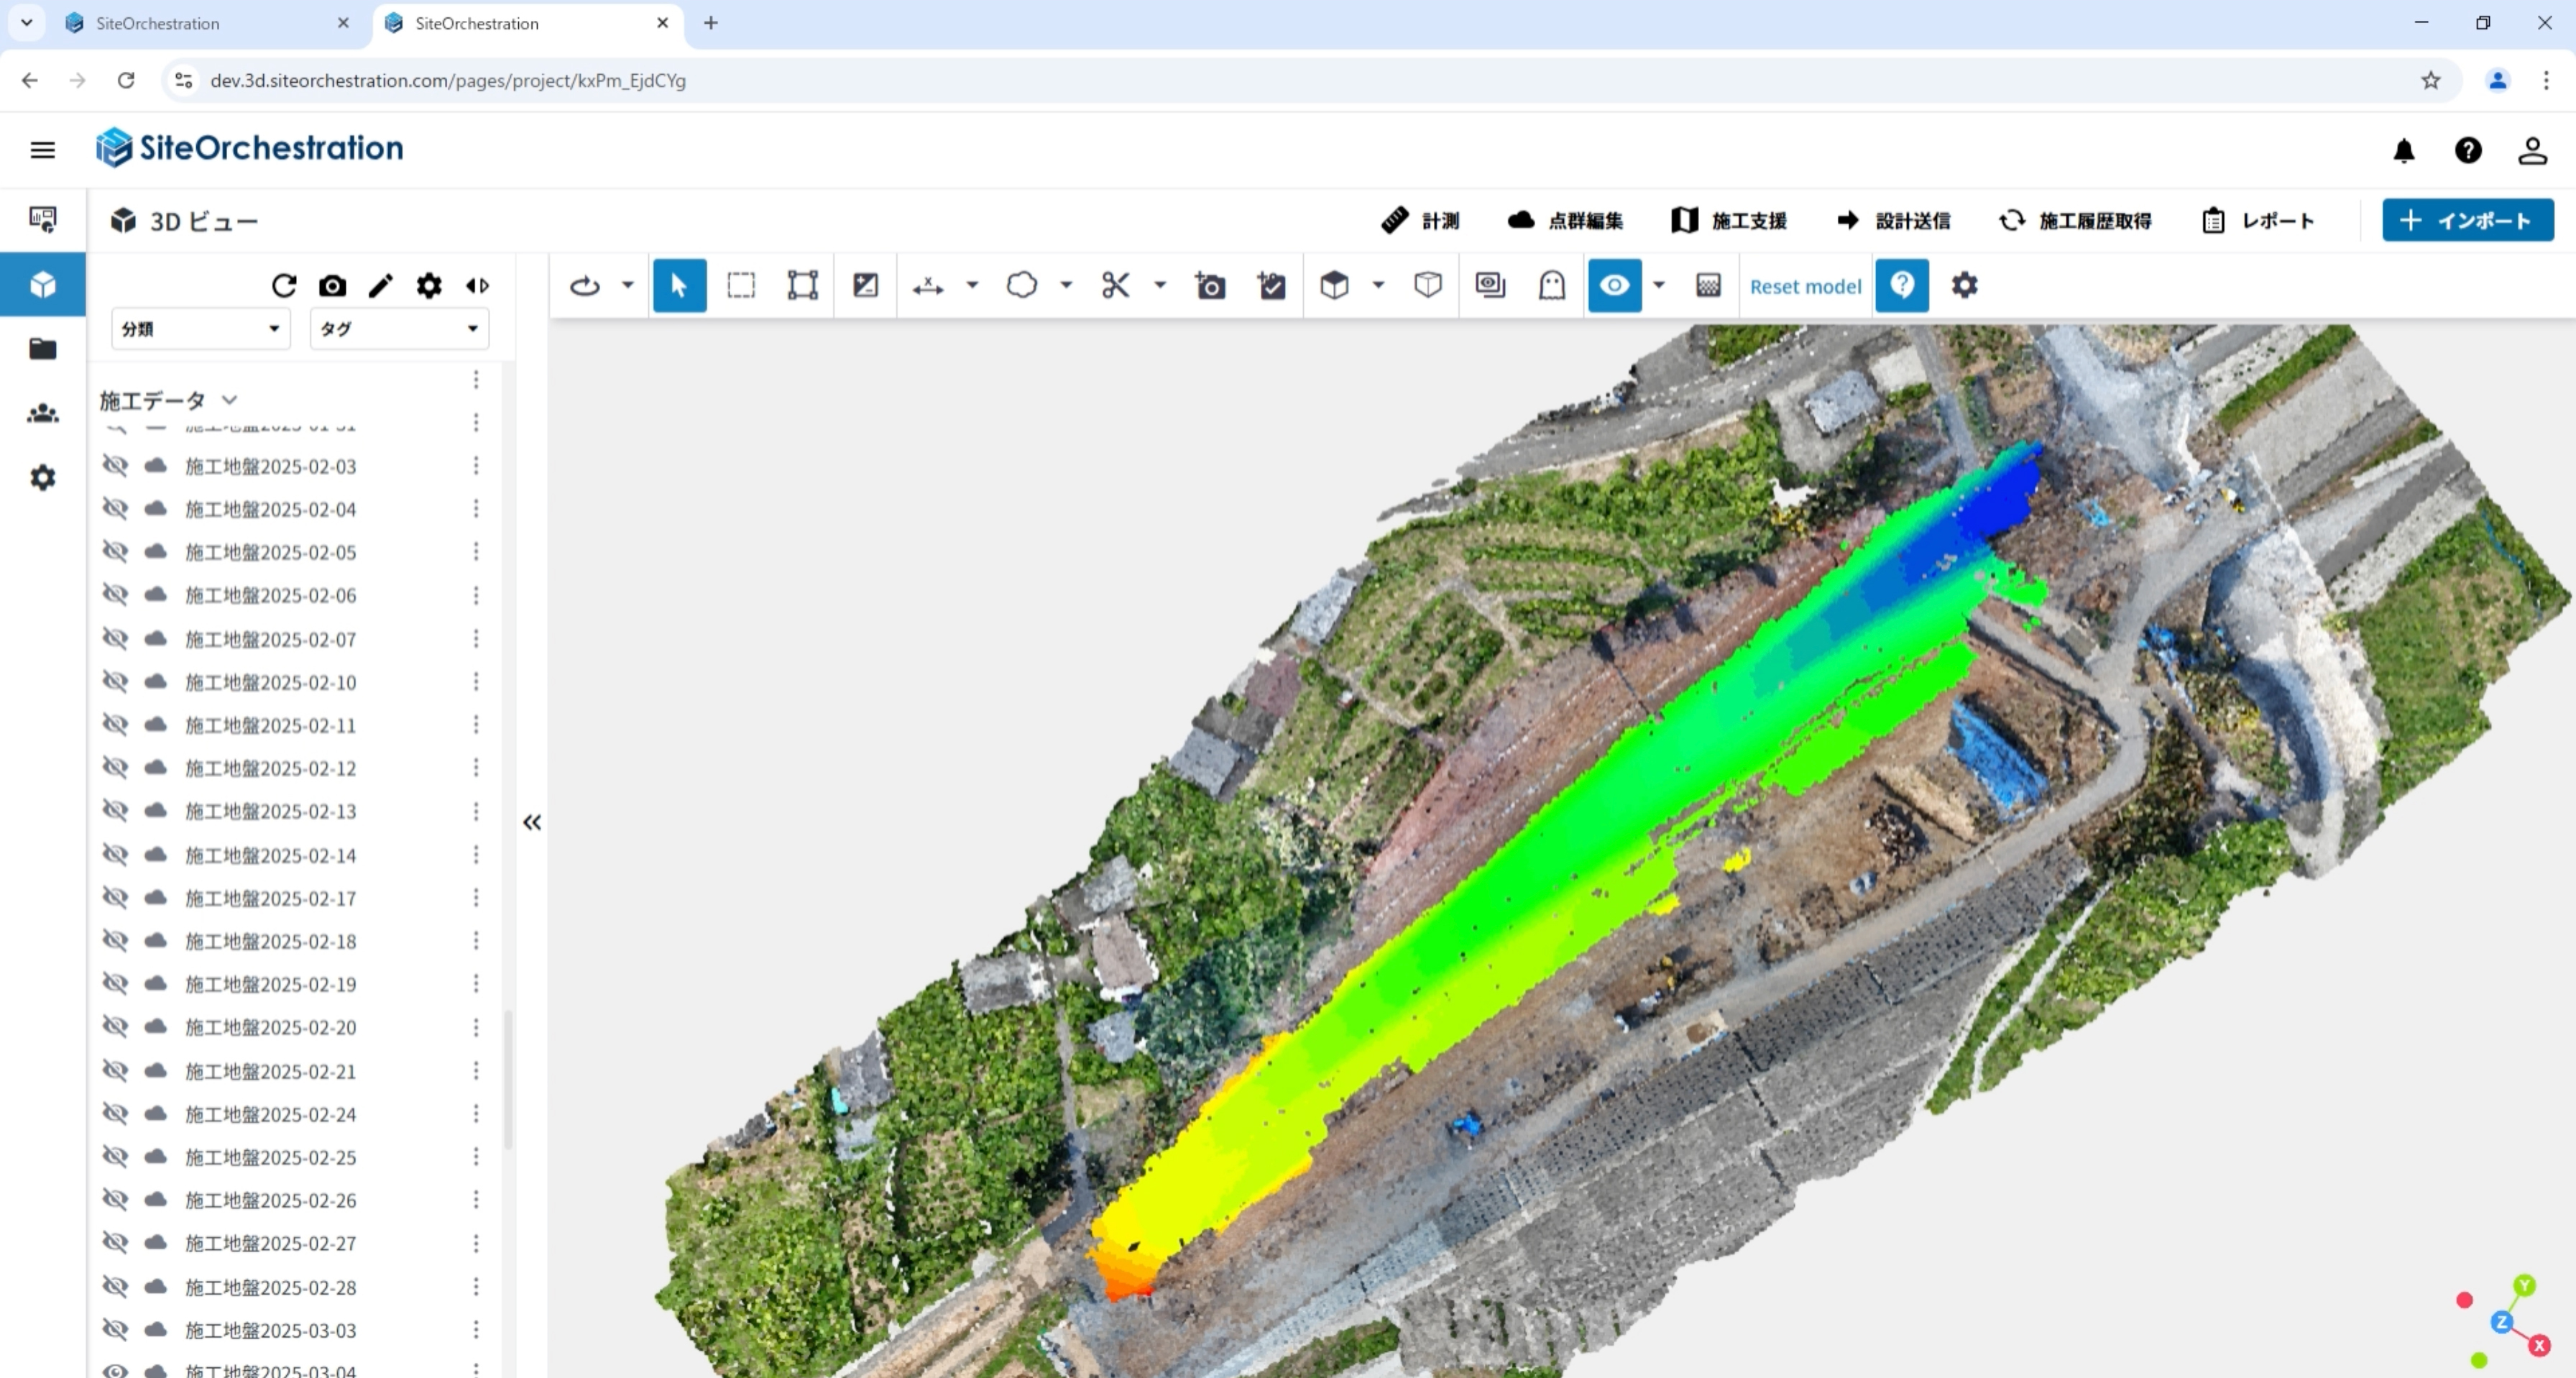2576x1378 pixels.
Task: Open the toolbar settings gear icon
Action: 1964,285
